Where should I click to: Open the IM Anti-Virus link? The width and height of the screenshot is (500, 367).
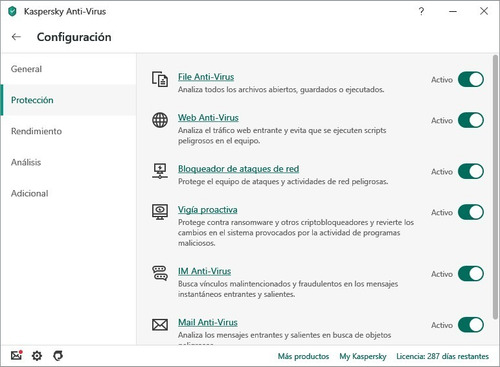point(204,271)
